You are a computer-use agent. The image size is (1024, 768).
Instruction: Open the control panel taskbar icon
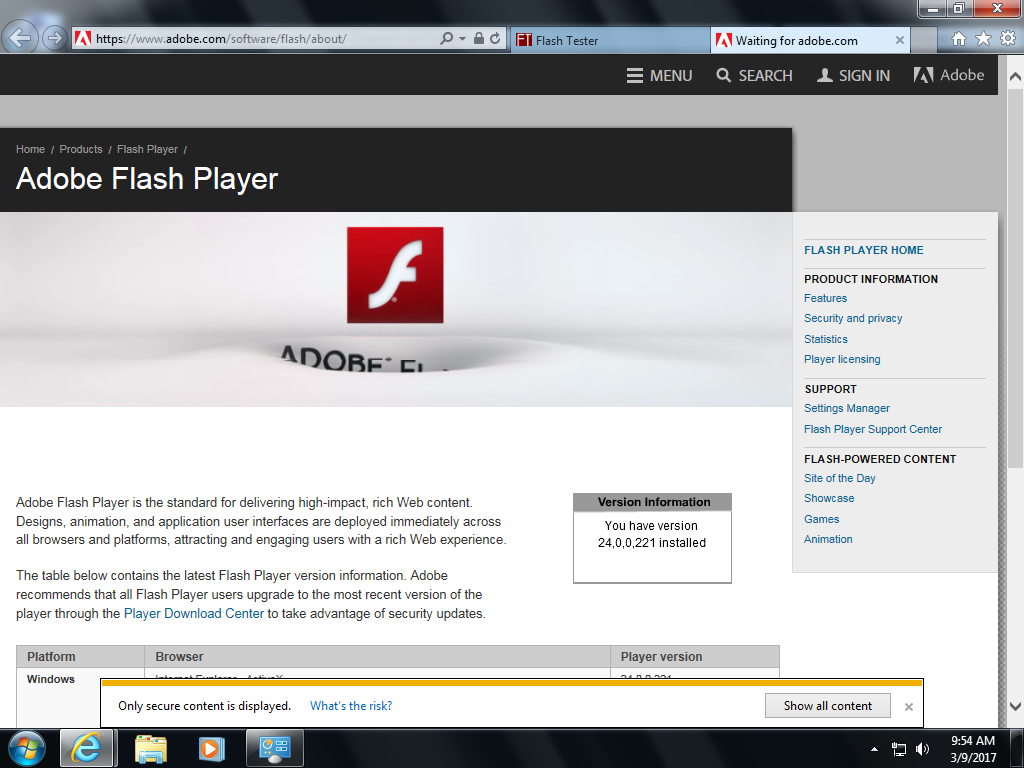click(x=274, y=748)
